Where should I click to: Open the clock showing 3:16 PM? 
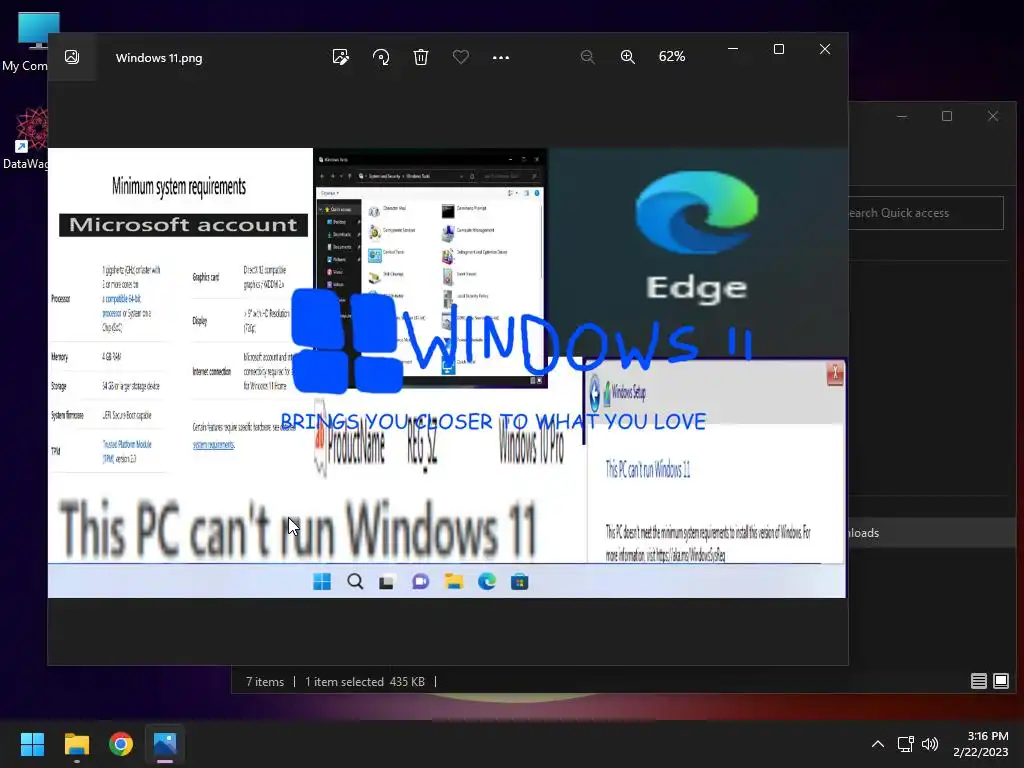980,744
